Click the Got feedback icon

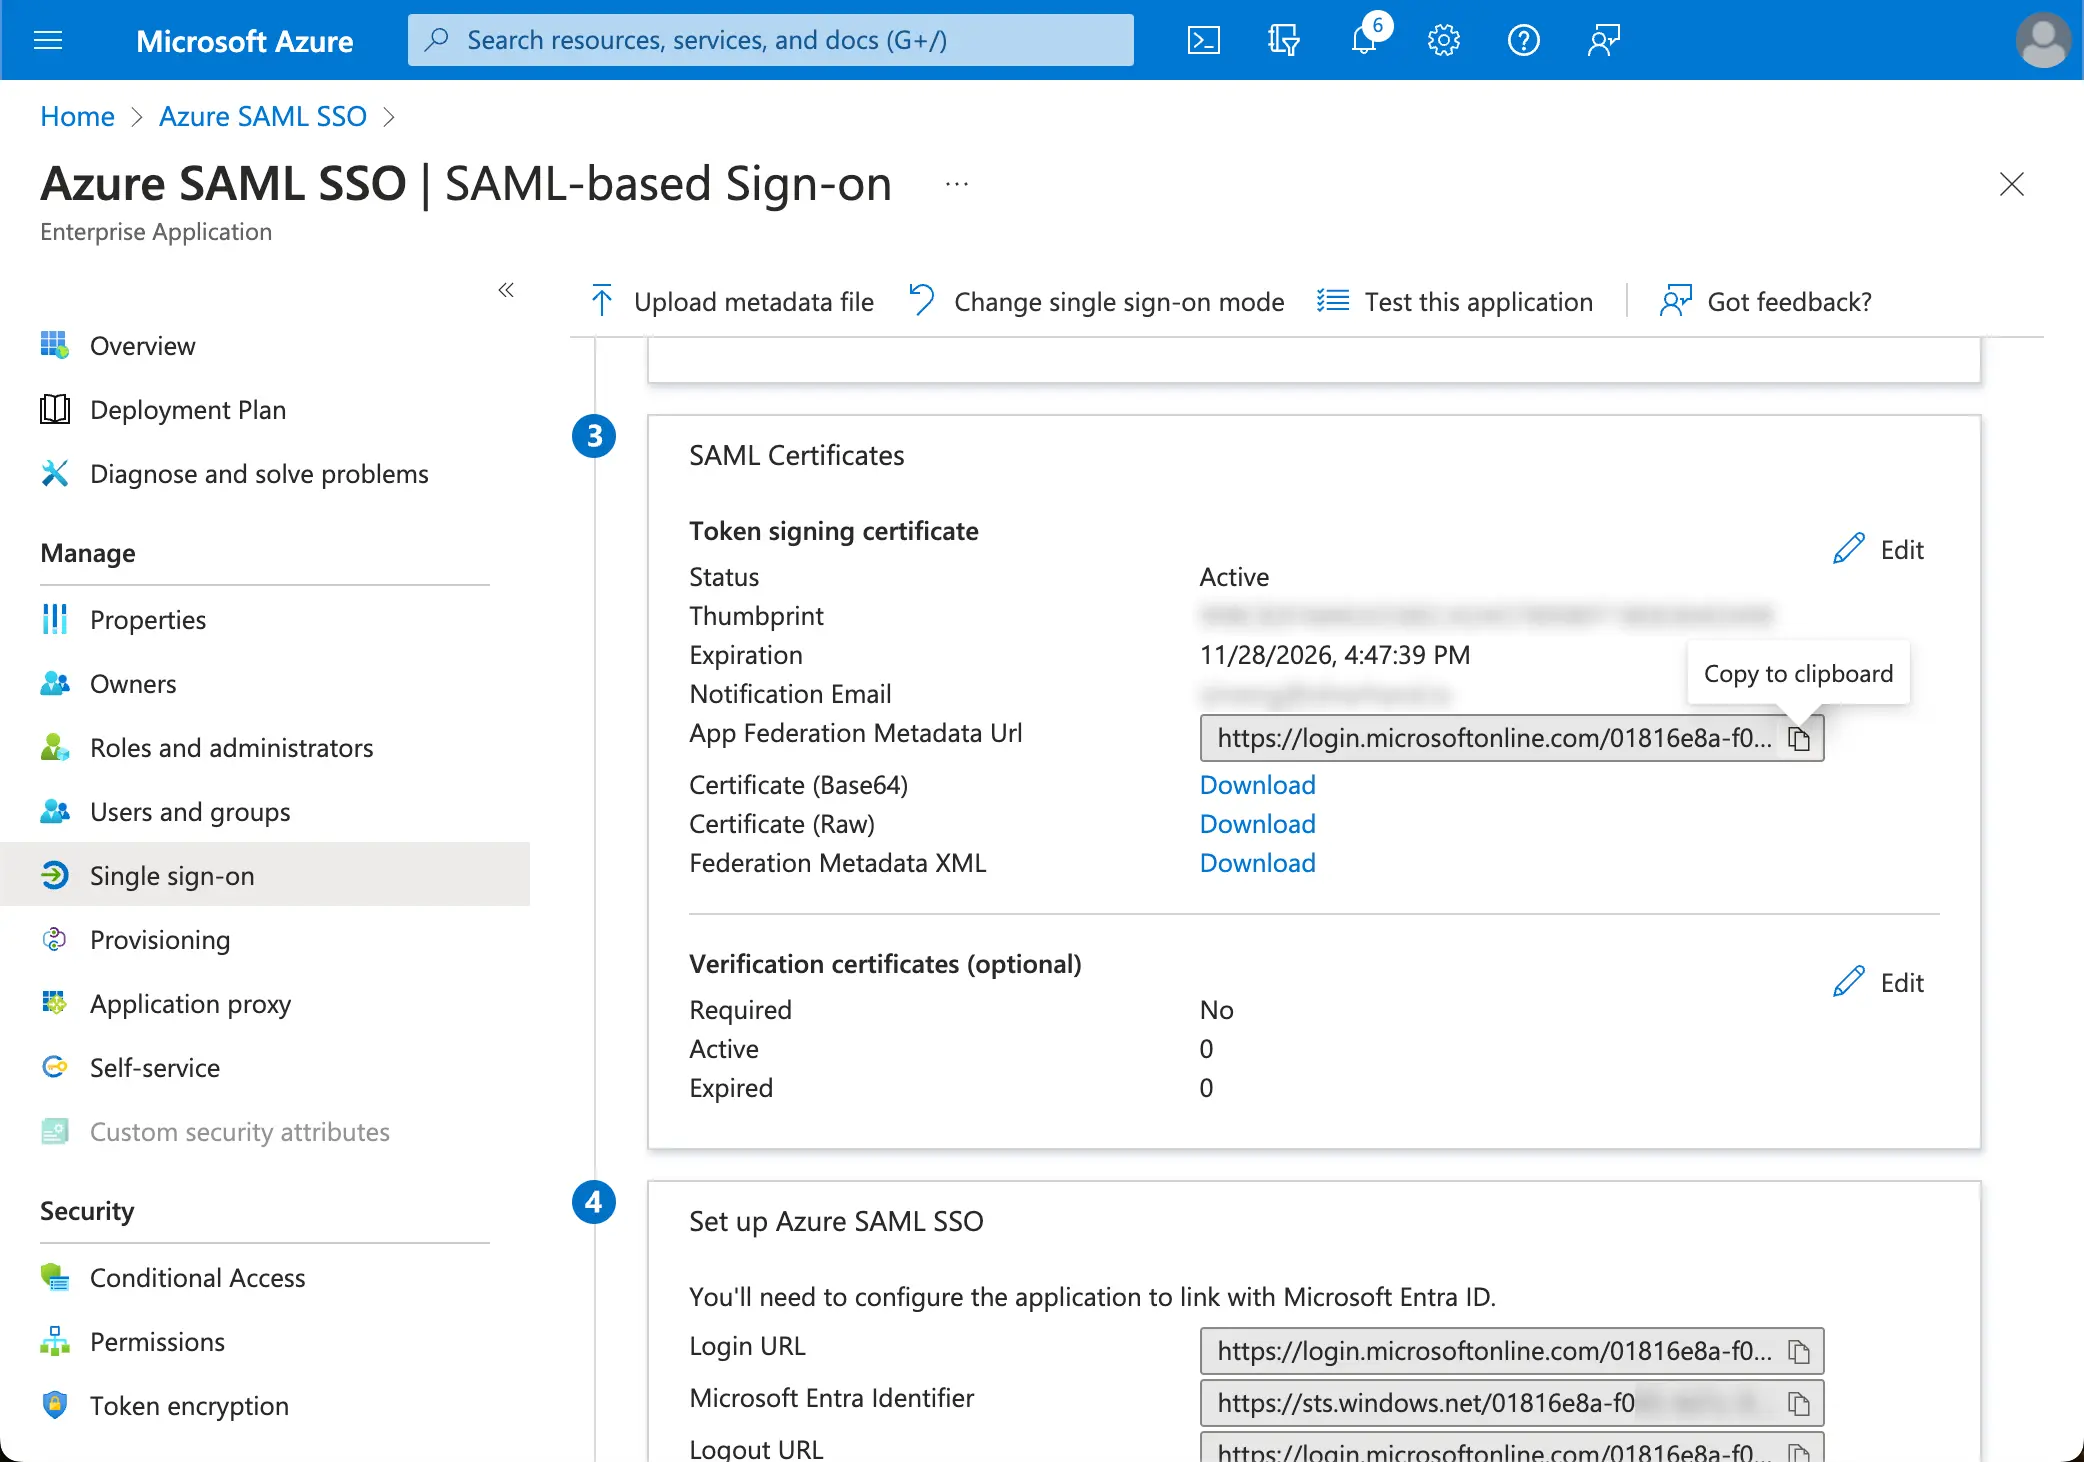1674,301
